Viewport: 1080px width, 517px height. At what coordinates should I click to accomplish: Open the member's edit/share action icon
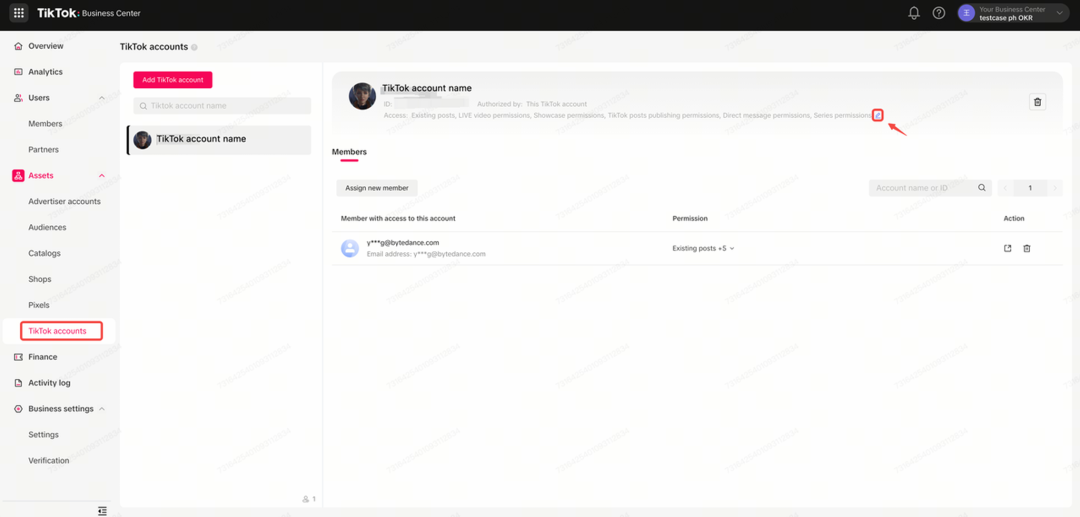click(x=1008, y=249)
